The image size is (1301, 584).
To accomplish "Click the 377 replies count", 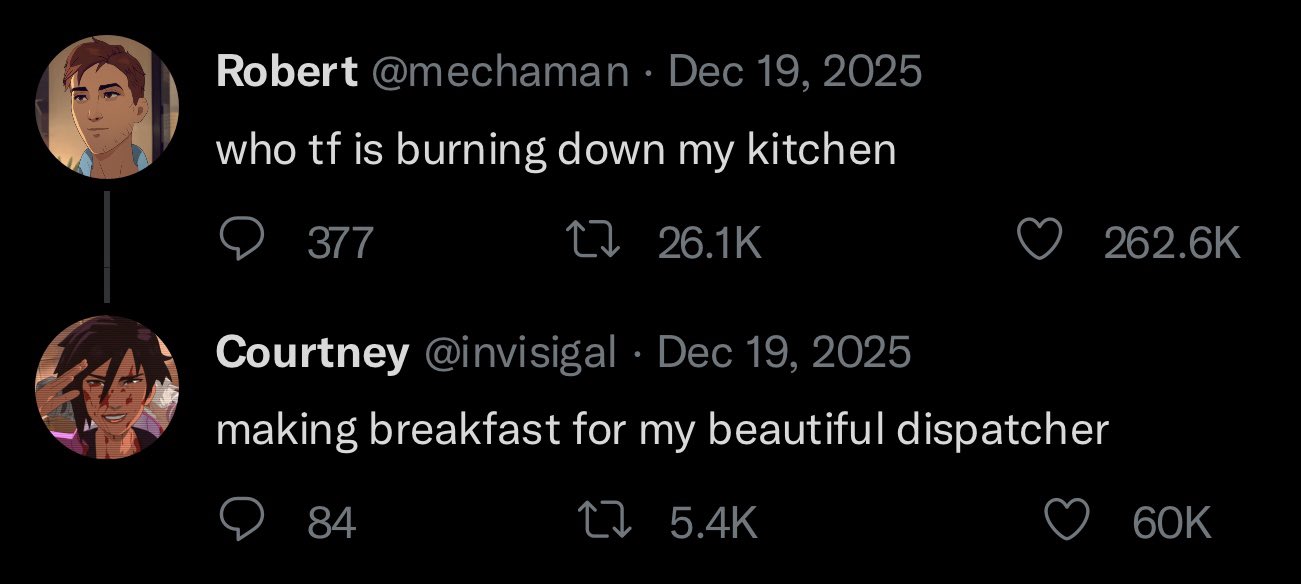I will (x=340, y=243).
